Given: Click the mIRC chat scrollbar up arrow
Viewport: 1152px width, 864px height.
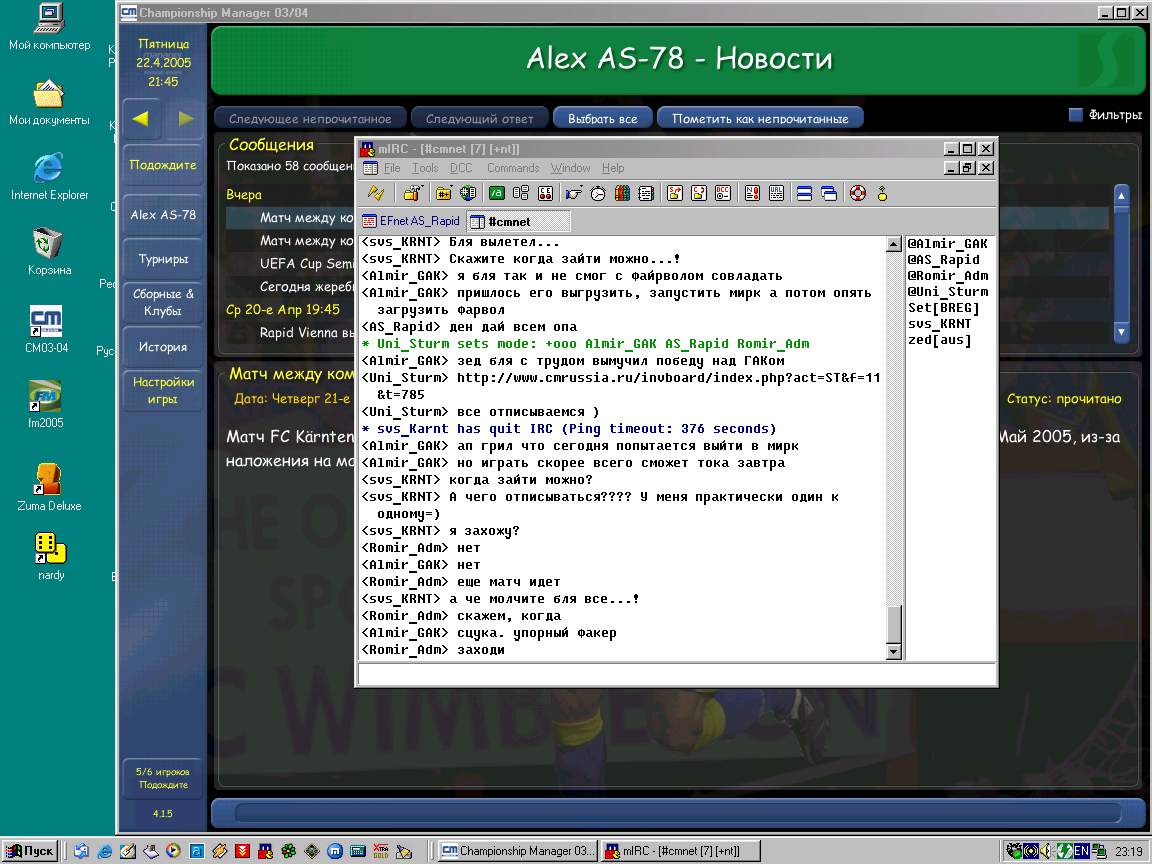Looking at the screenshot, I should [893, 244].
